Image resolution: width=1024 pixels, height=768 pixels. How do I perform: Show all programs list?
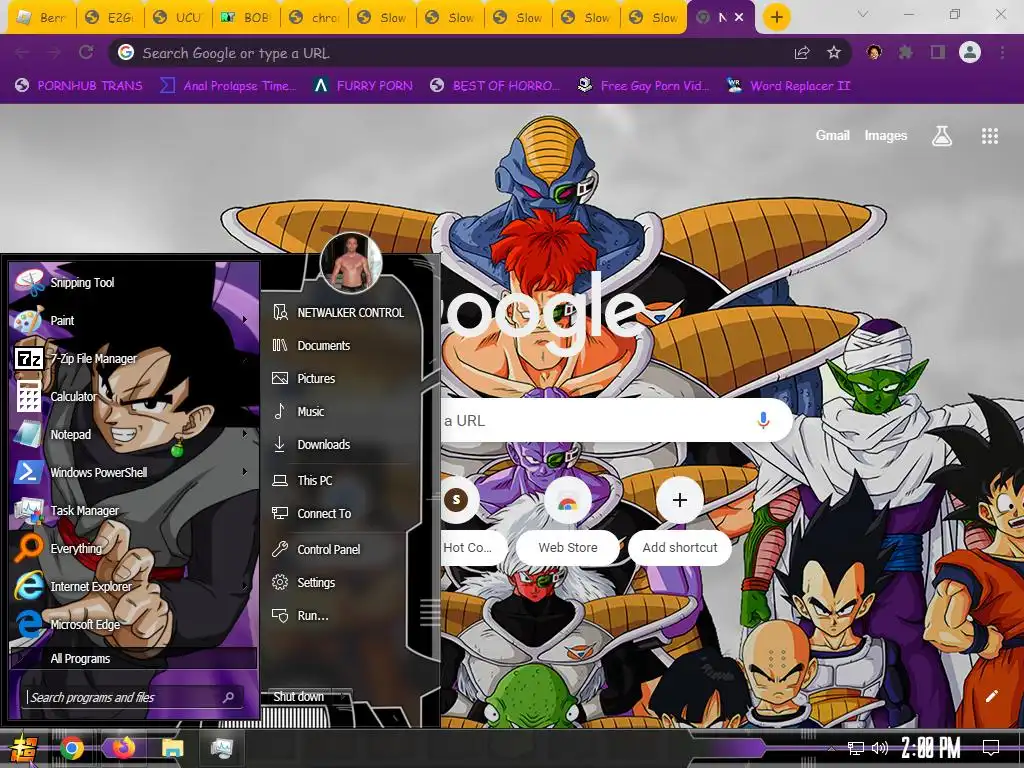tap(133, 659)
